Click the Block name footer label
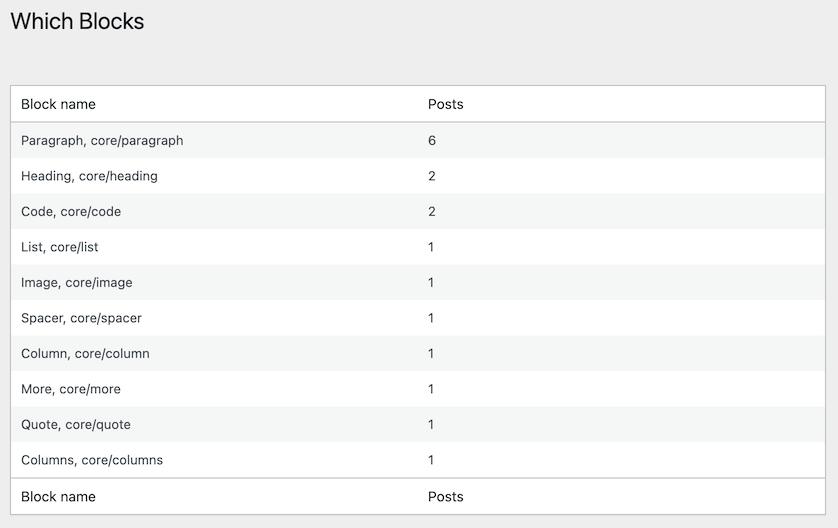This screenshot has height=528, width=838. click(58, 496)
